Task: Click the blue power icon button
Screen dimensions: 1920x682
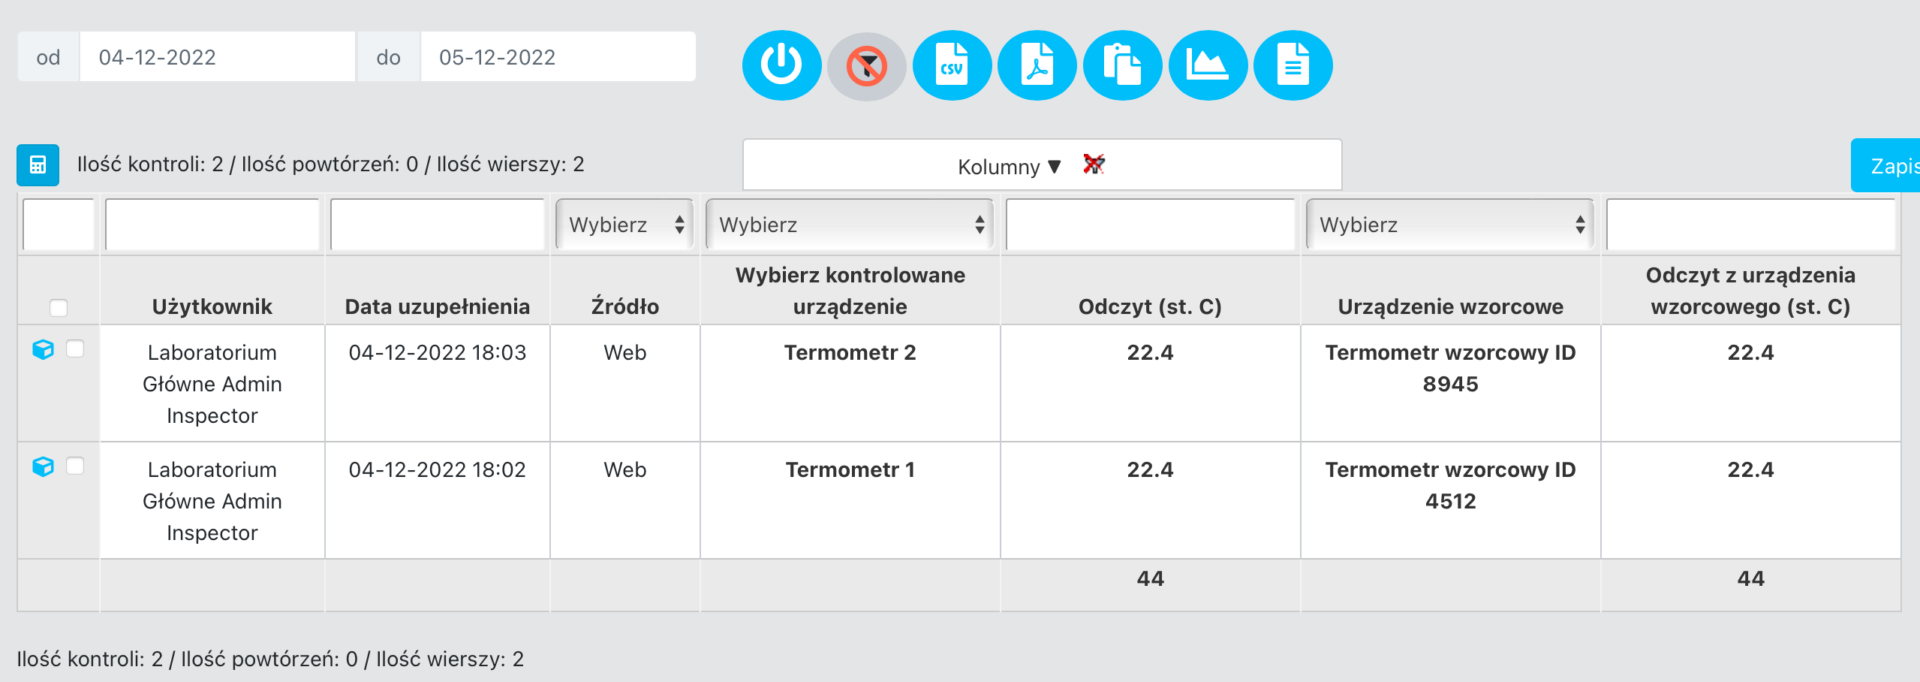Action: (x=781, y=66)
